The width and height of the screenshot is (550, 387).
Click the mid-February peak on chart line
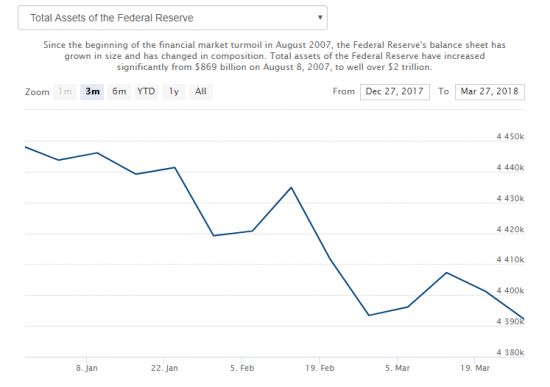(x=291, y=188)
